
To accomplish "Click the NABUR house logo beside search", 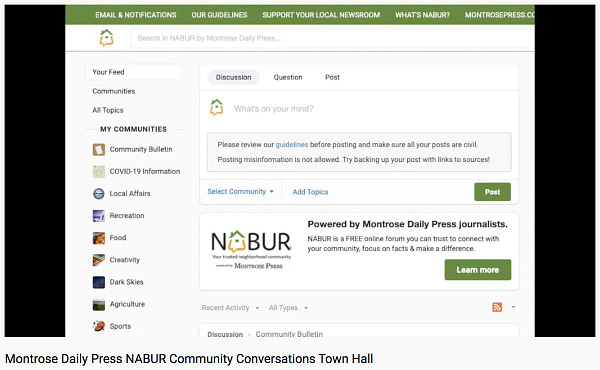I will pyautogui.click(x=106, y=38).
